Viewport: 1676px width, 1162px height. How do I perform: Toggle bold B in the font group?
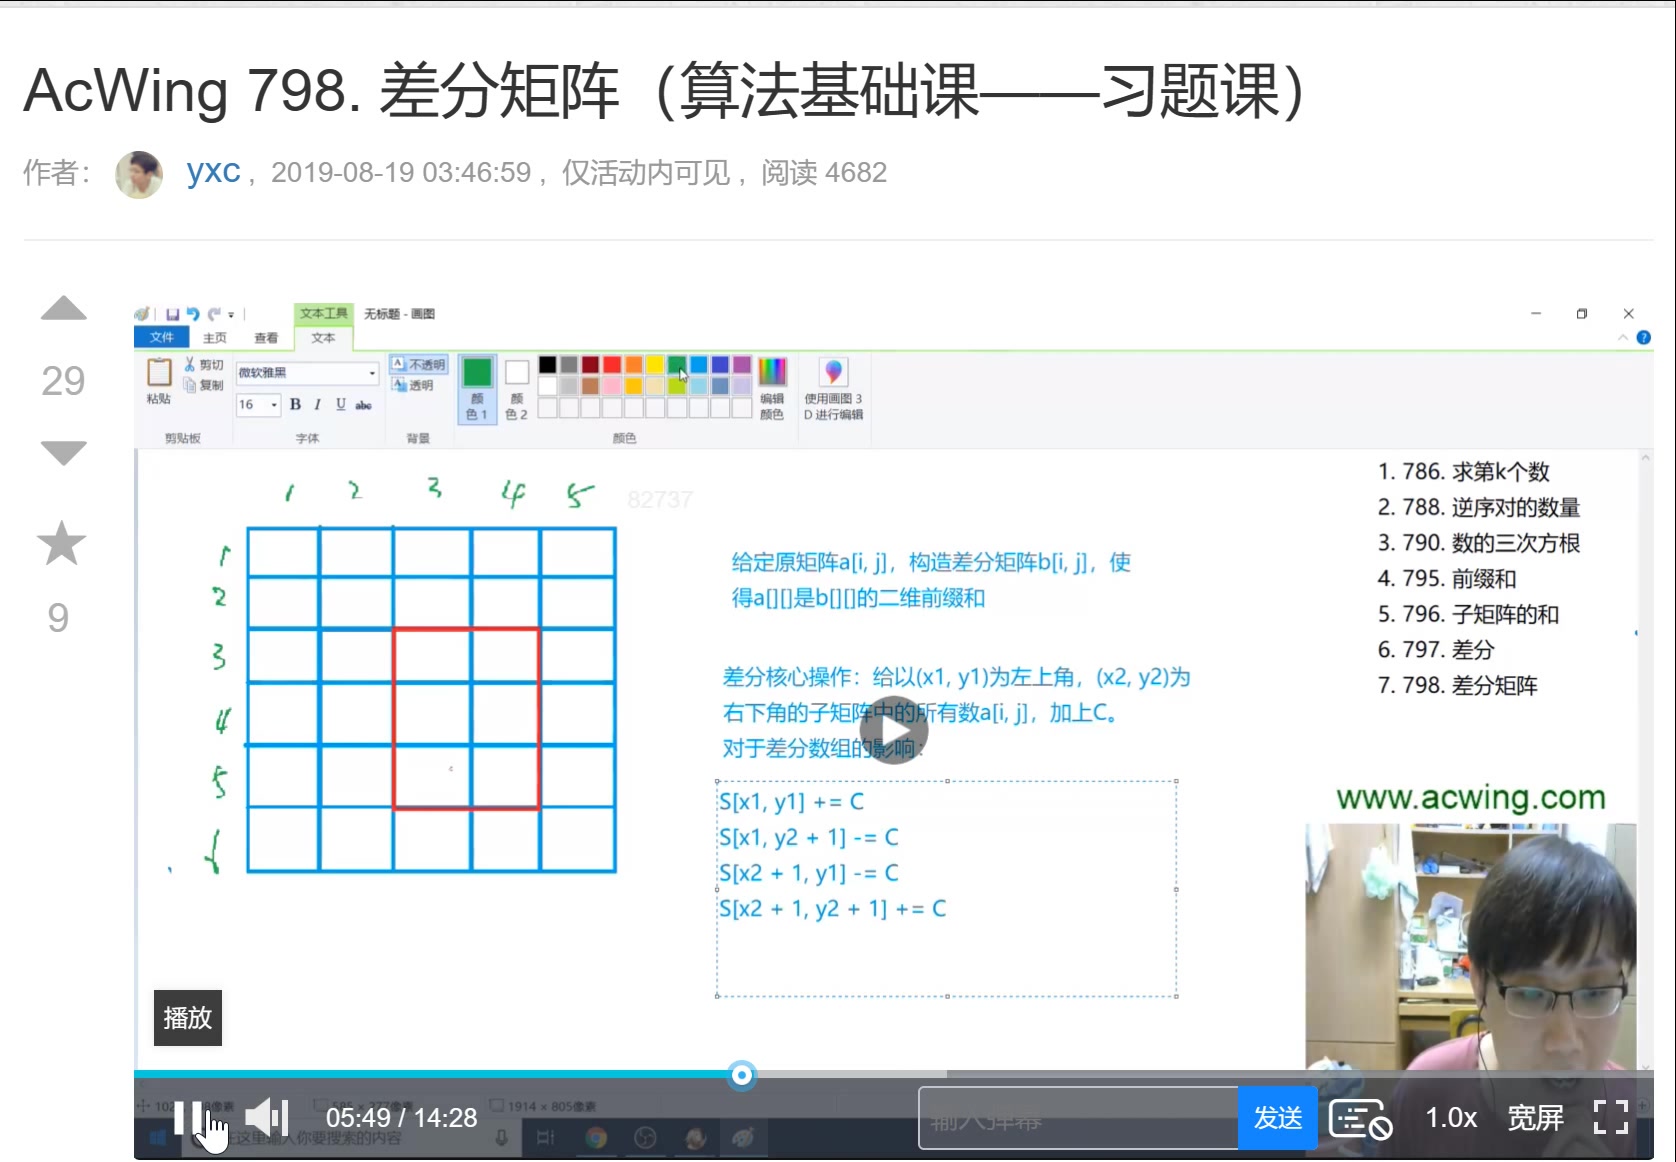pos(295,404)
